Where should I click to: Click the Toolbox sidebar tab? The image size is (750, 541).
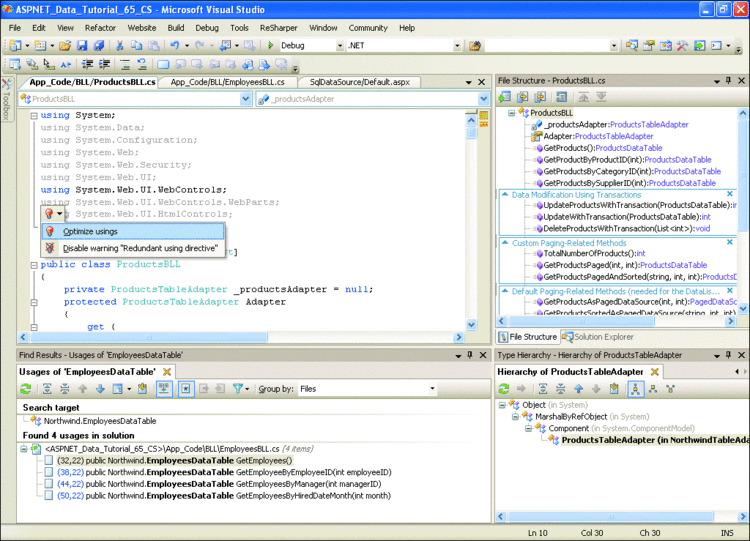coord(6,99)
